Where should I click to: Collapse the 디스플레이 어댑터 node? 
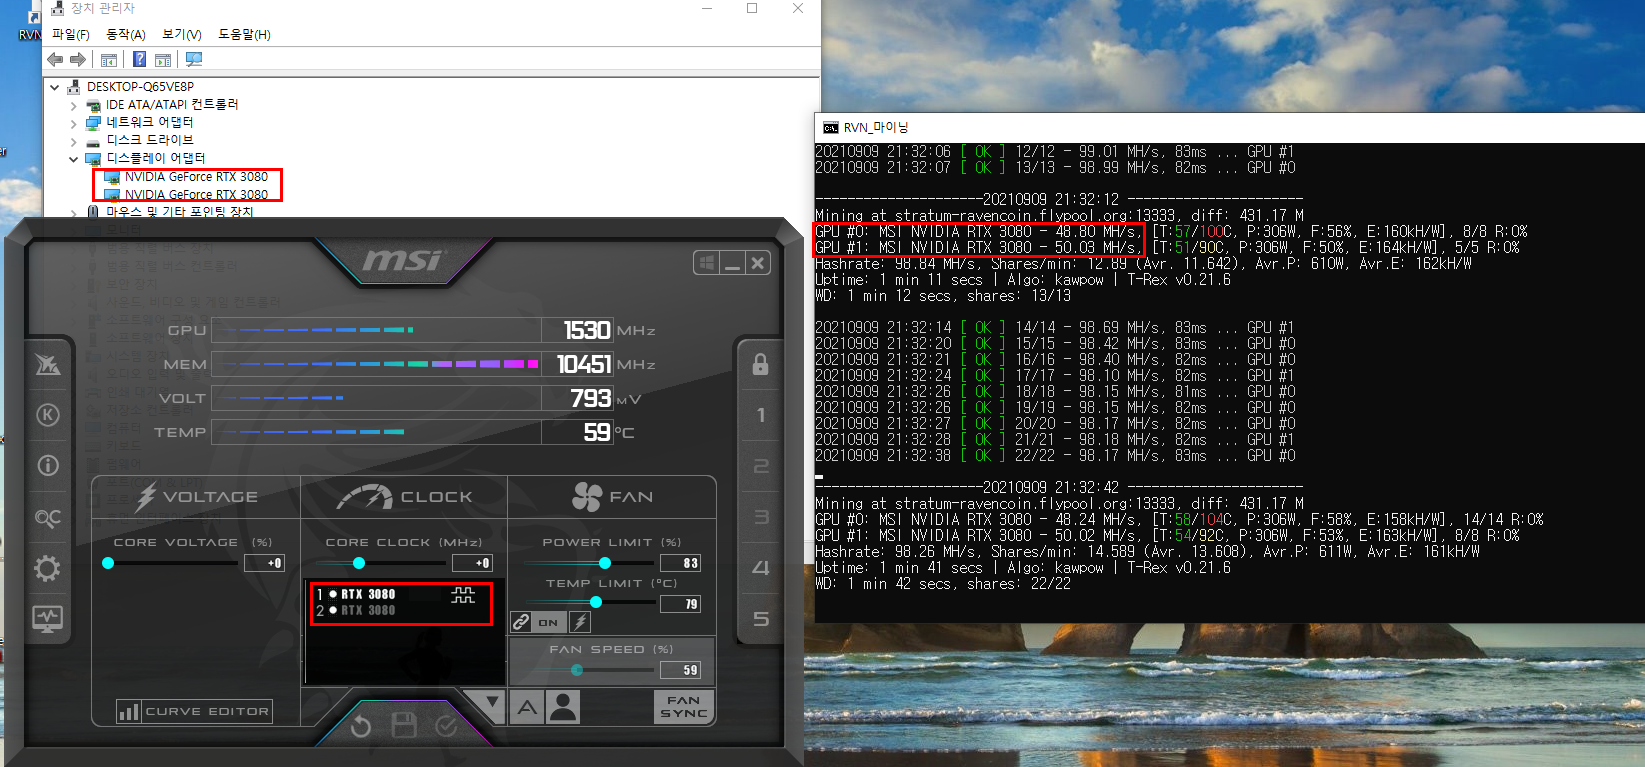(x=73, y=159)
